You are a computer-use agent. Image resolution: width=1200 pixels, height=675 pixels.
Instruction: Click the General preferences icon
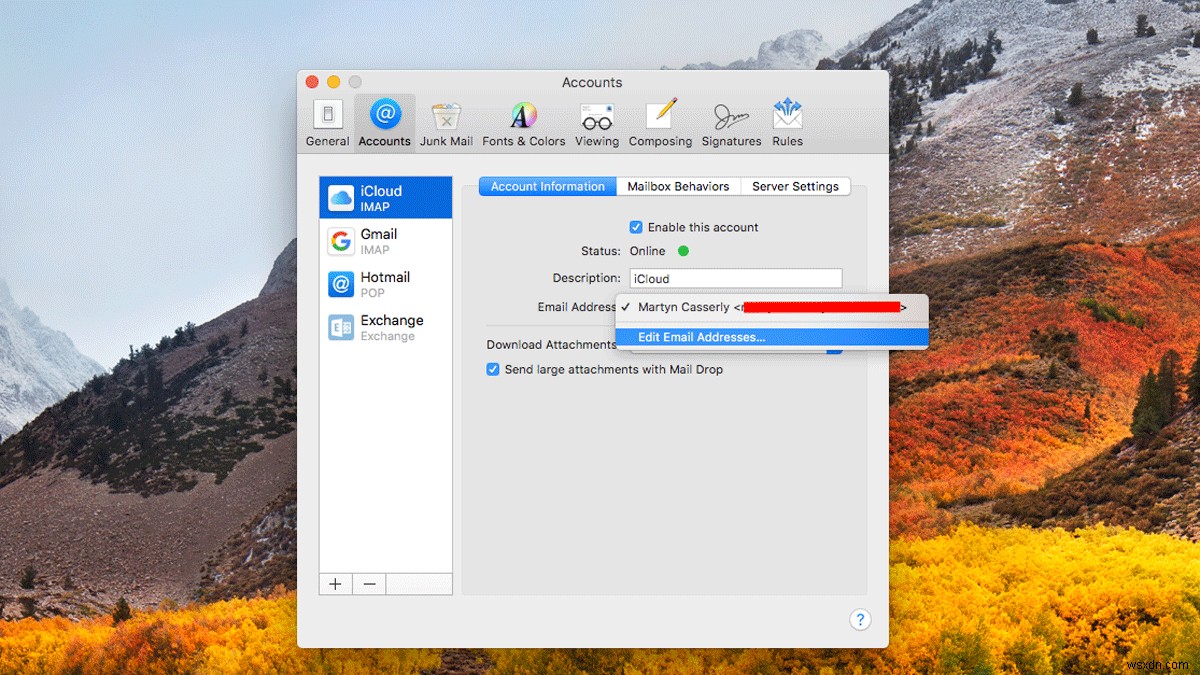coord(327,120)
